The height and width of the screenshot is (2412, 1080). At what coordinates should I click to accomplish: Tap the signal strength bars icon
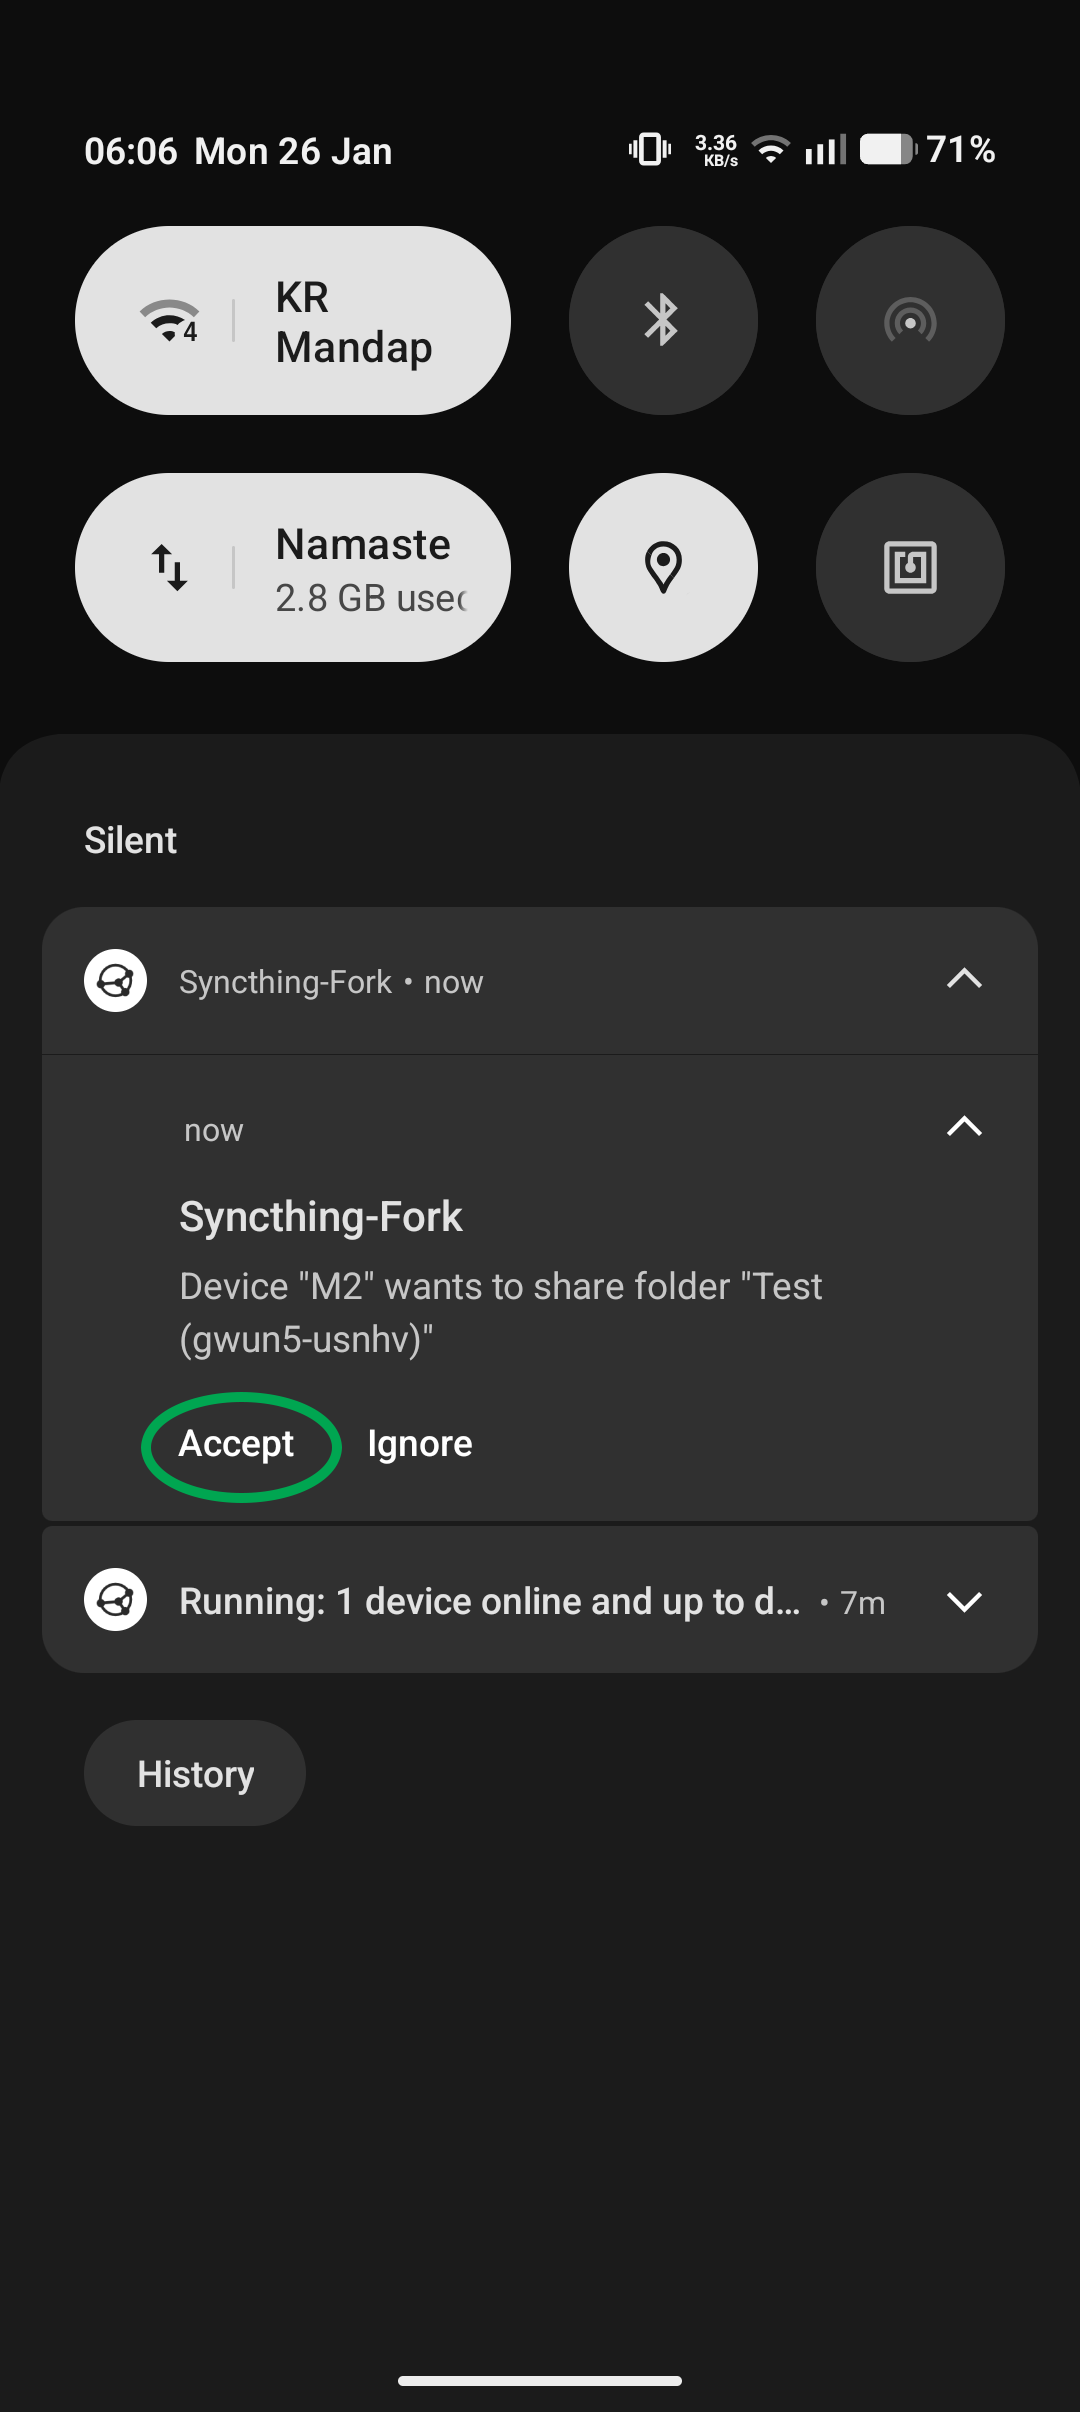tap(825, 149)
